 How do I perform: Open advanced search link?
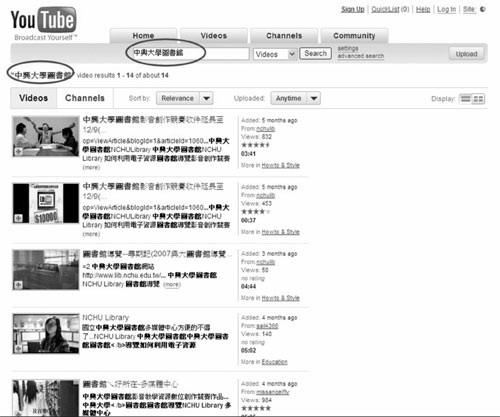361,56
